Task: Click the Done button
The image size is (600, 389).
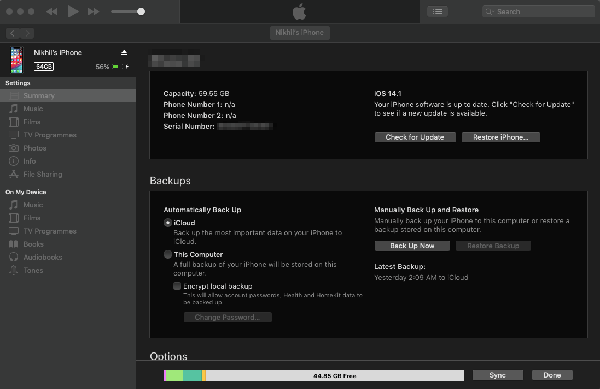Action: pos(552,375)
